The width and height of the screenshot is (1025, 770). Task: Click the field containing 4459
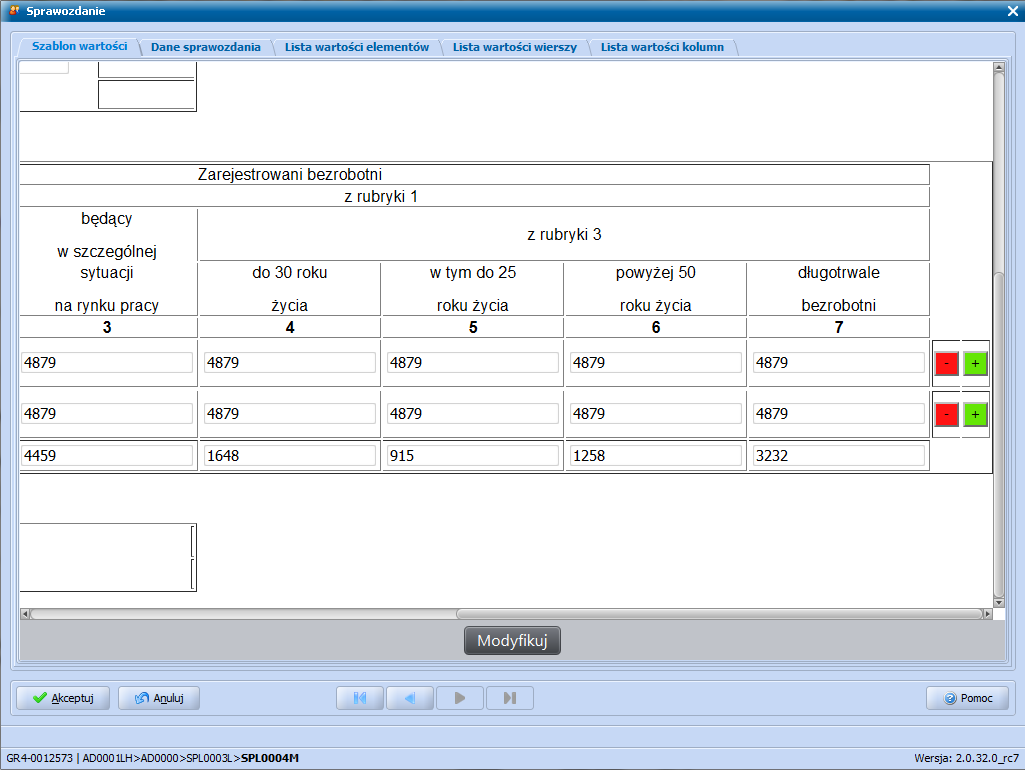[107, 456]
